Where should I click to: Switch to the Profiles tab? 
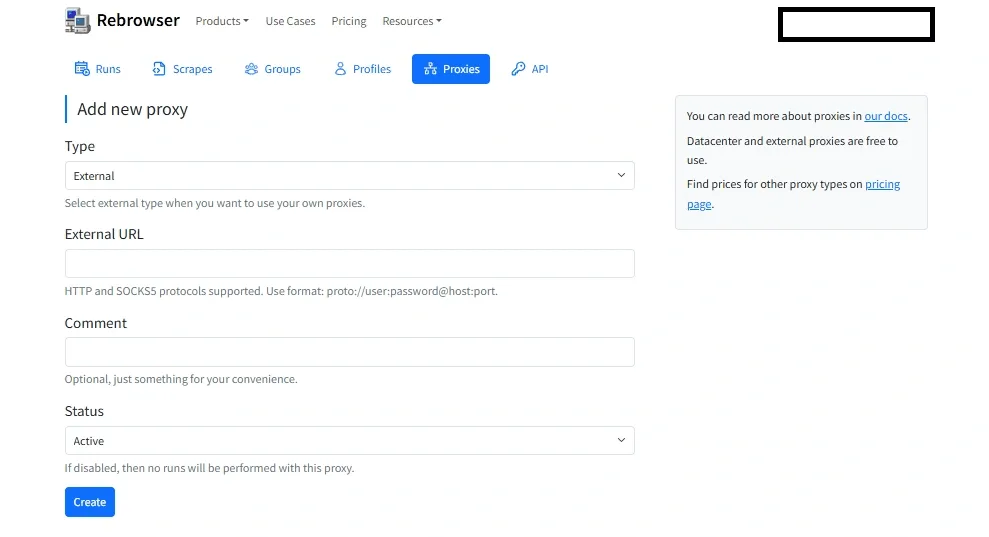point(363,69)
